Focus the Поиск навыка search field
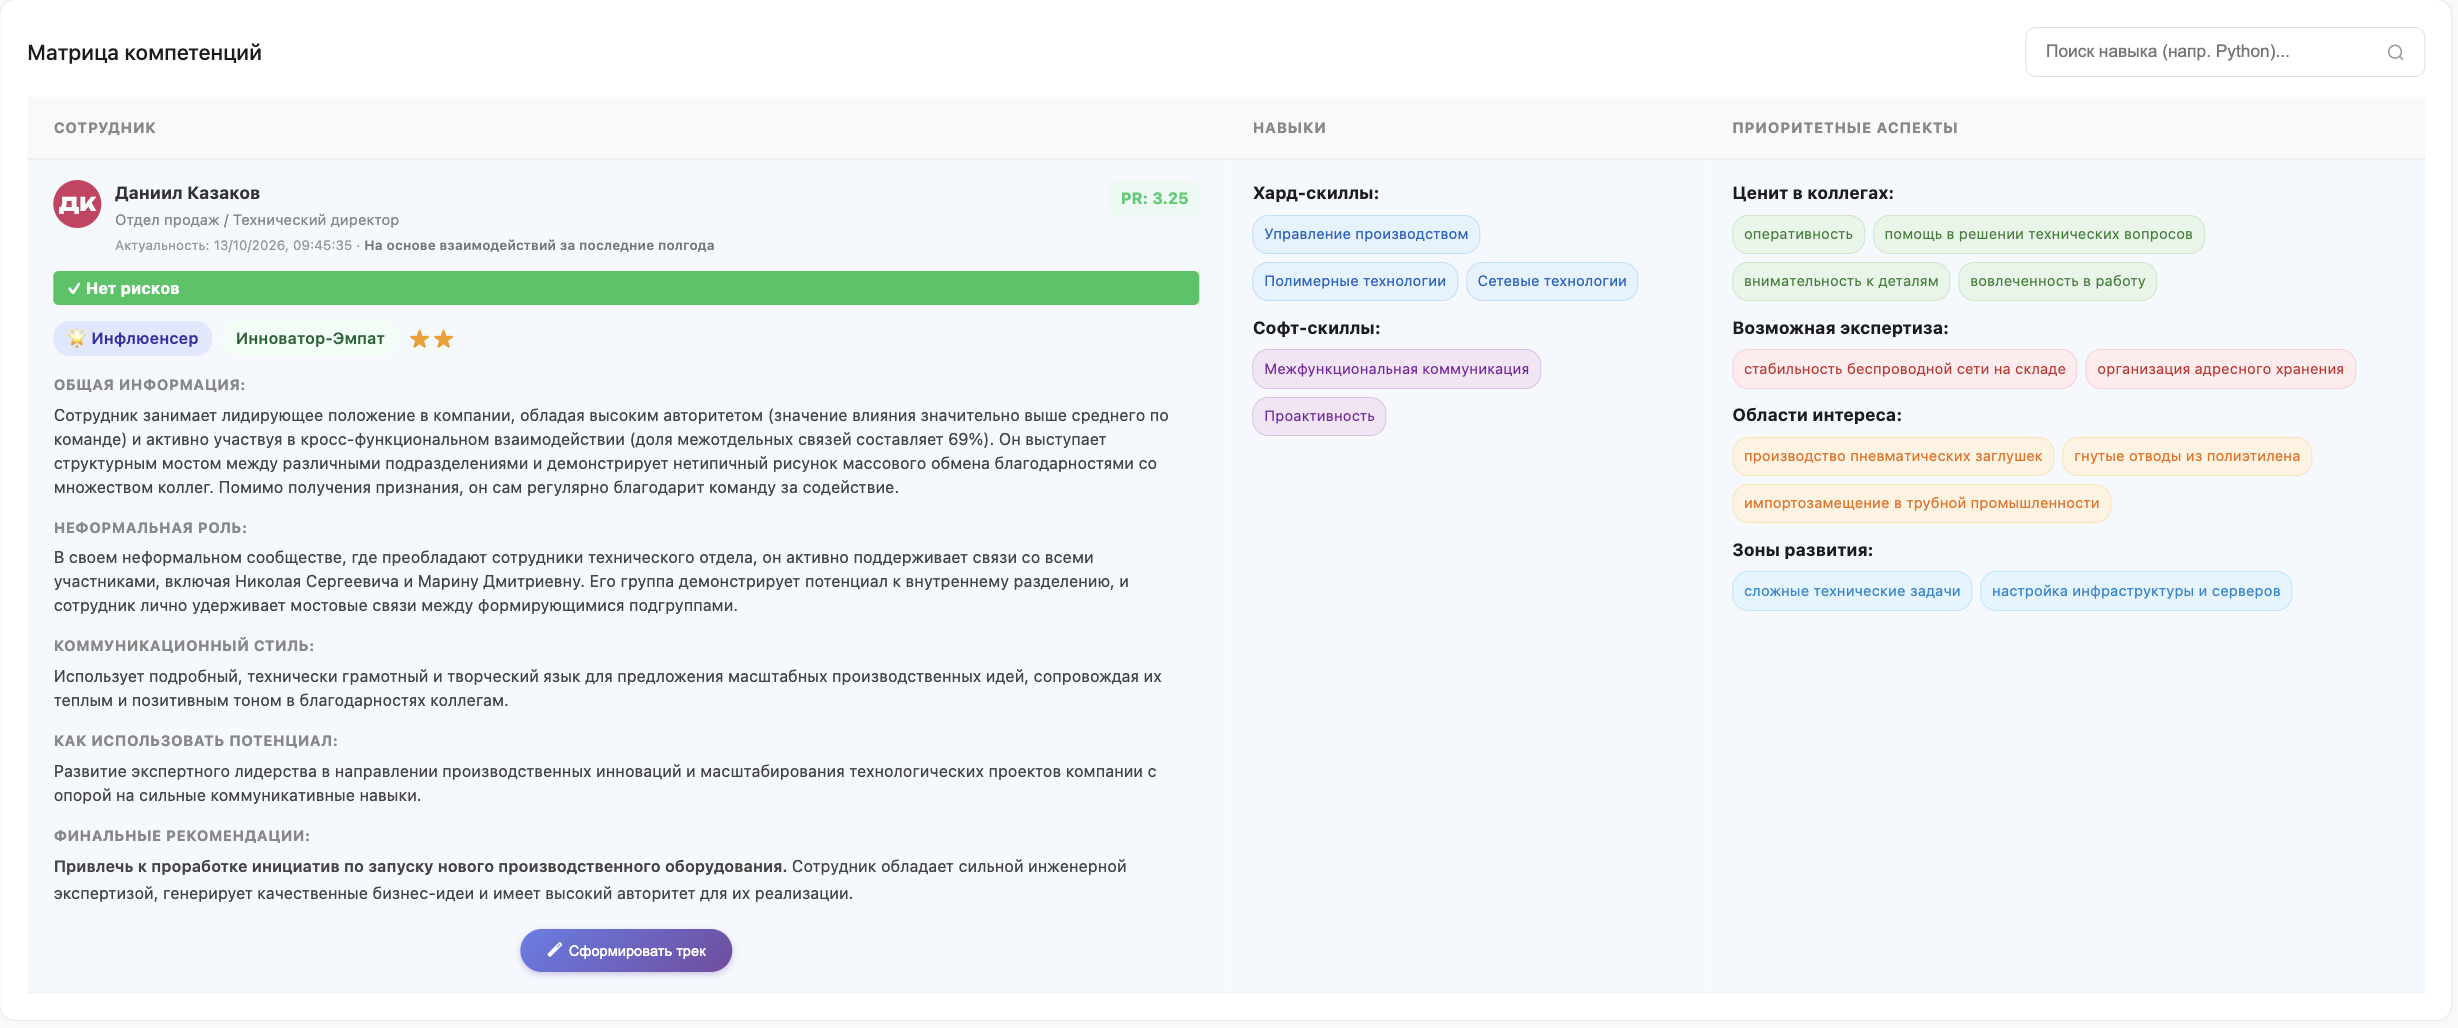The width and height of the screenshot is (2458, 1028). click(2224, 52)
